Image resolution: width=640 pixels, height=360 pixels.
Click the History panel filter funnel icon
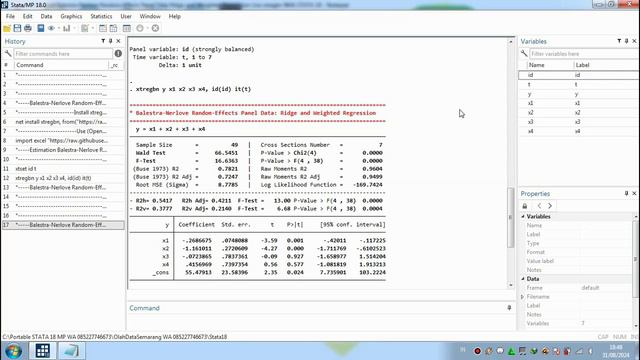point(103,41)
